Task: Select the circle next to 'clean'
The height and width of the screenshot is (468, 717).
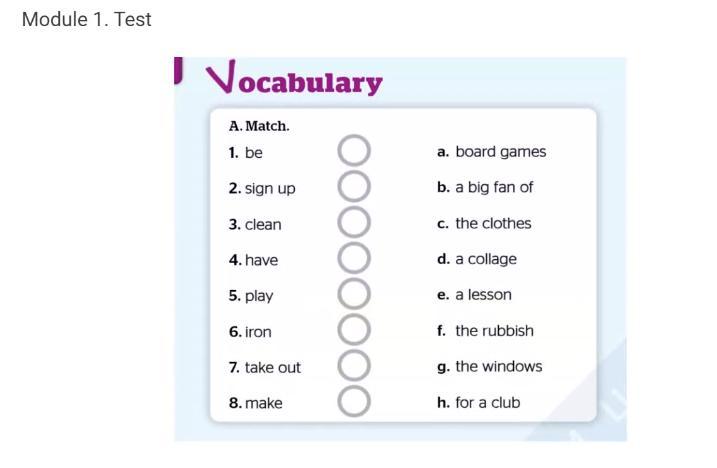Action: pos(354,223)
